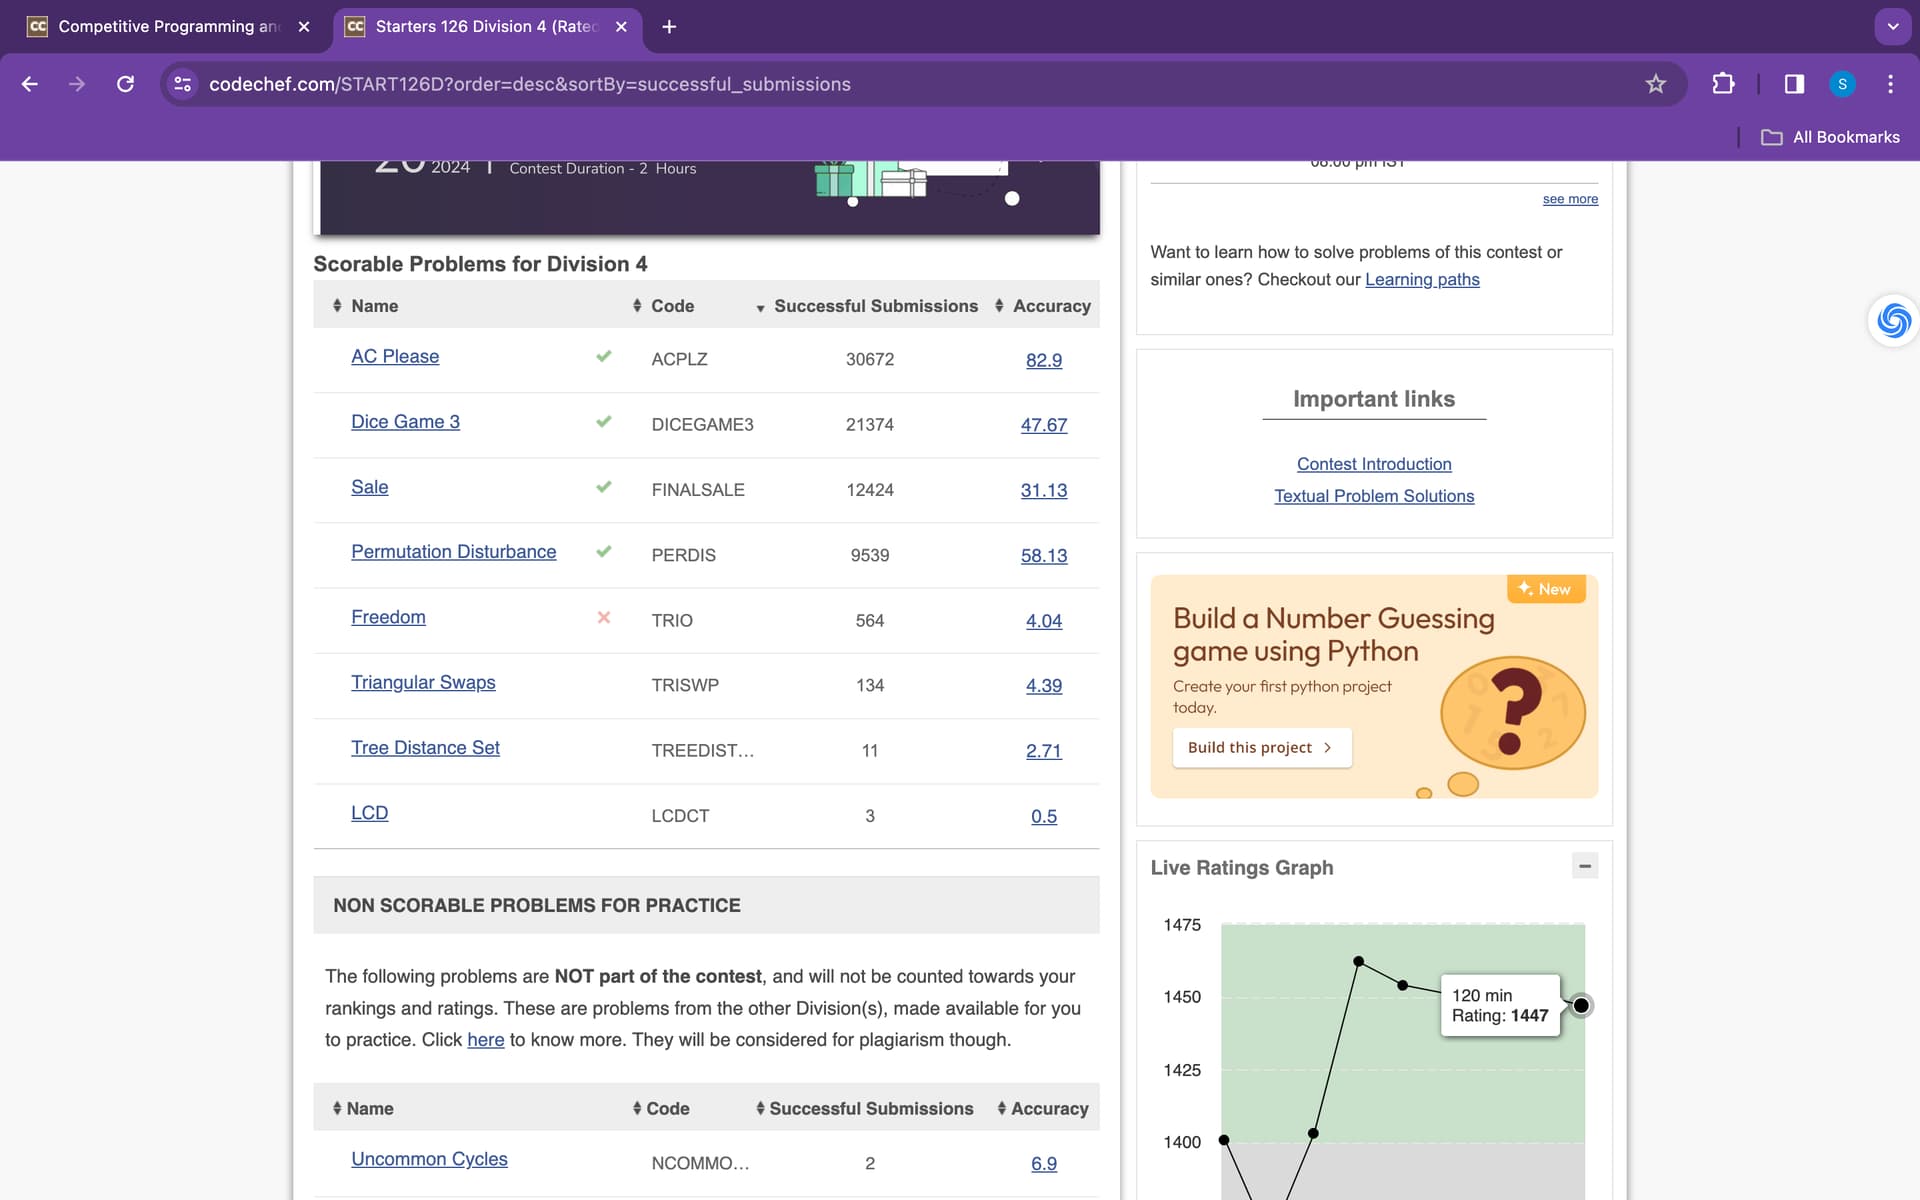Go back with the back arrow
The image size is (1920, 1200).
pos(30,84)
